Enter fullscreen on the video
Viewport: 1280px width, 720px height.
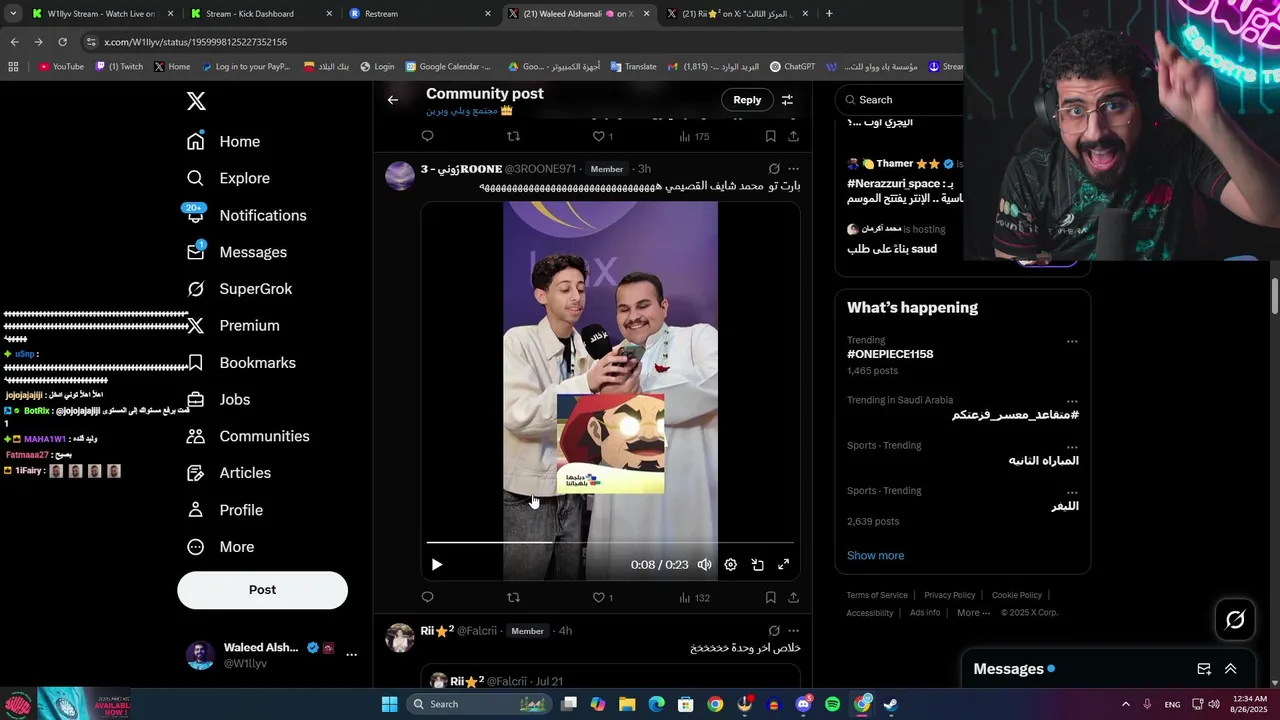tap(783, 565)
